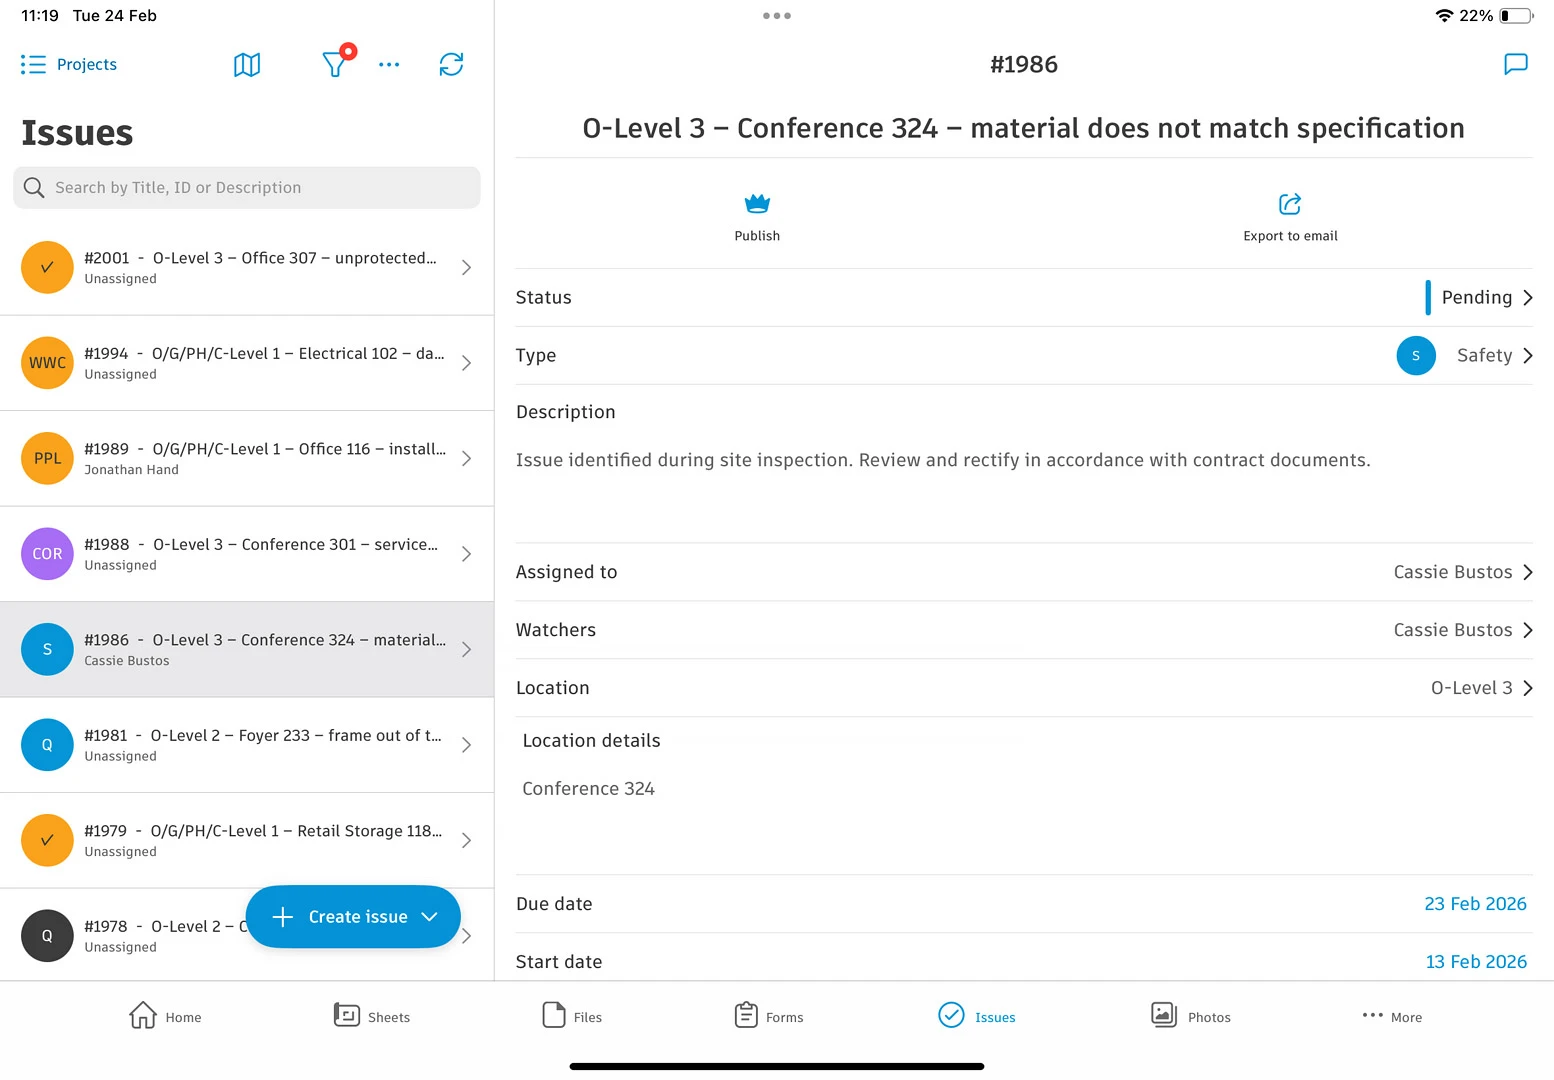The image size is (1554, 1080).
Task: Open the three-dot options beside filter
Action: coord(389,65)
